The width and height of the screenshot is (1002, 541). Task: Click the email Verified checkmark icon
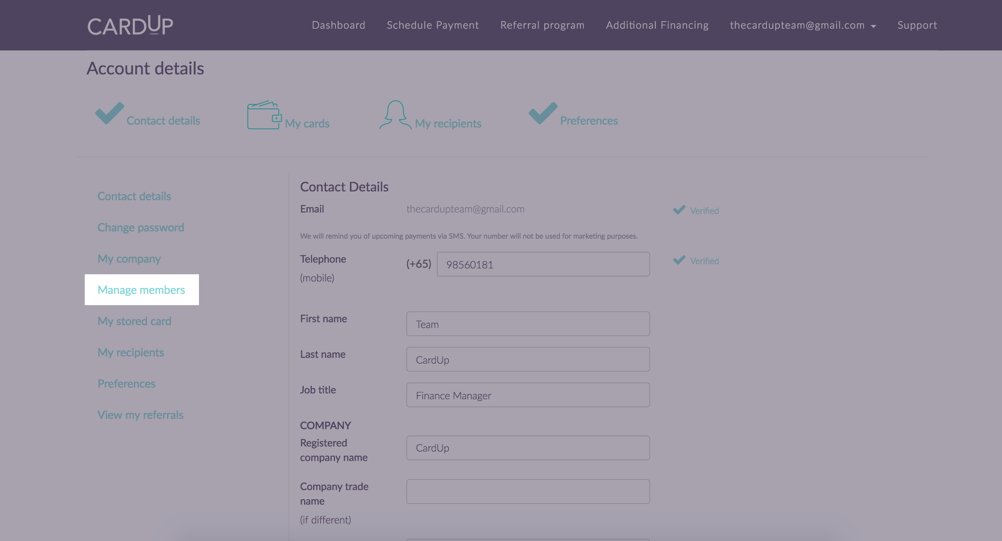tap(679, 210)
